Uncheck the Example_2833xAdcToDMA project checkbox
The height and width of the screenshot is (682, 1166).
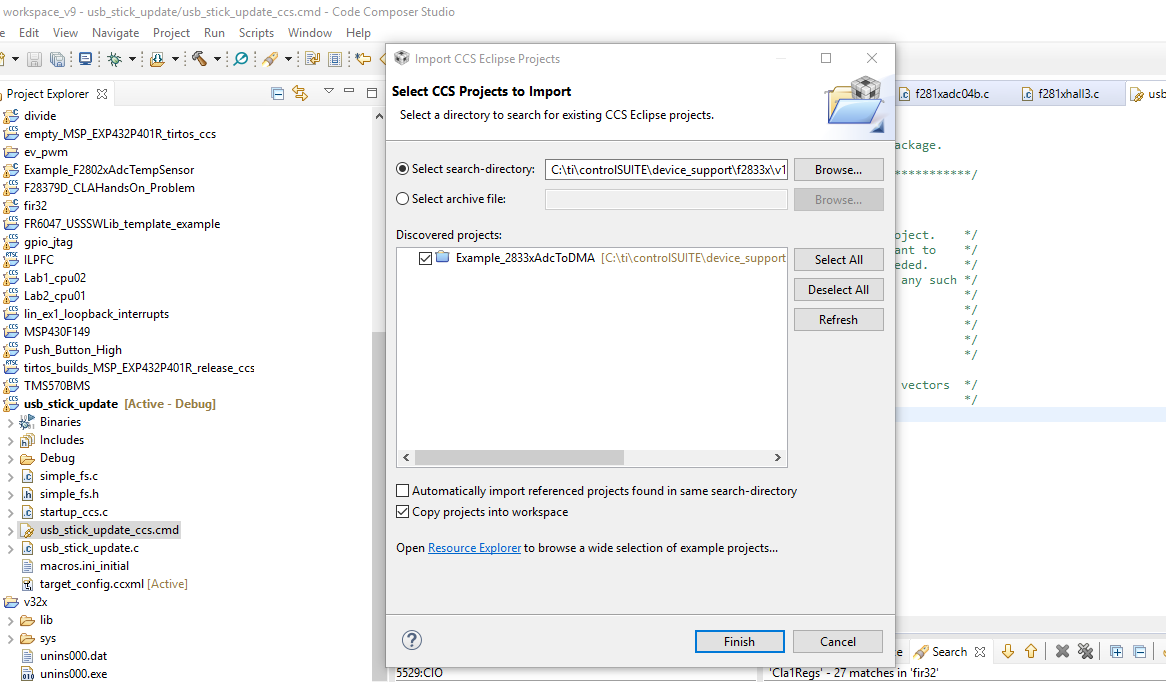(425, 258)
